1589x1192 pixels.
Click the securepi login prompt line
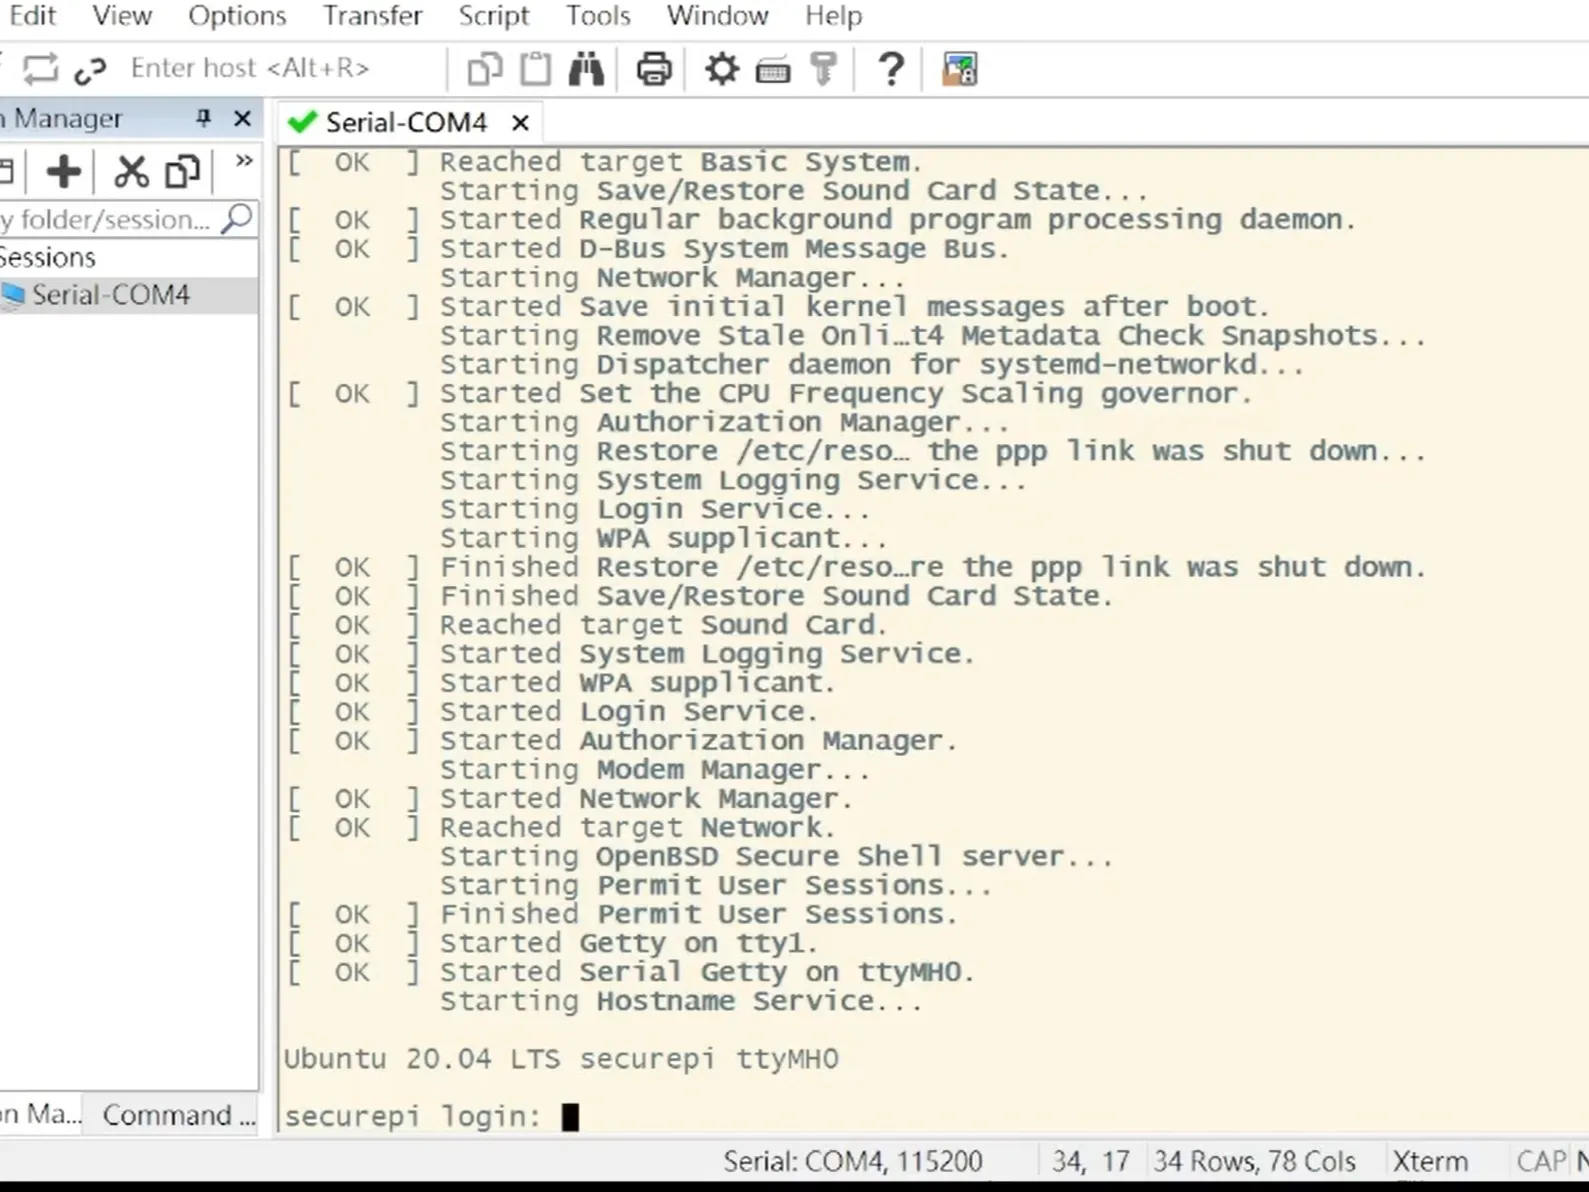[x=412, y=1116]
